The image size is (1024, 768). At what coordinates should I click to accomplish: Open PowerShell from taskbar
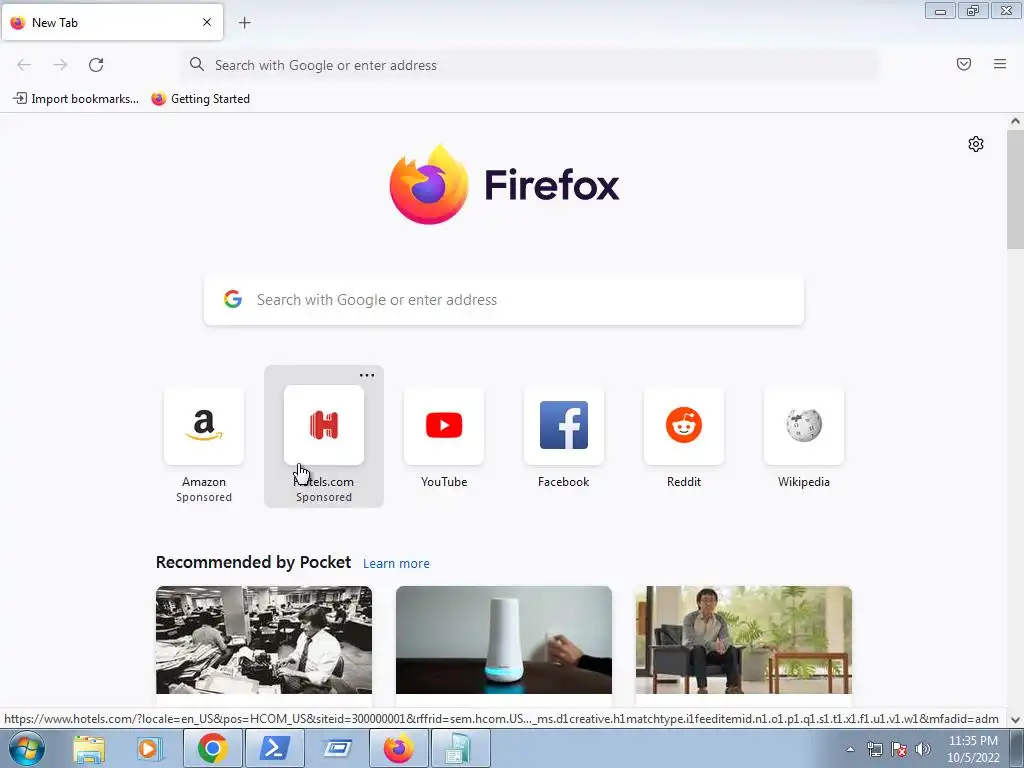pos(274,748)
